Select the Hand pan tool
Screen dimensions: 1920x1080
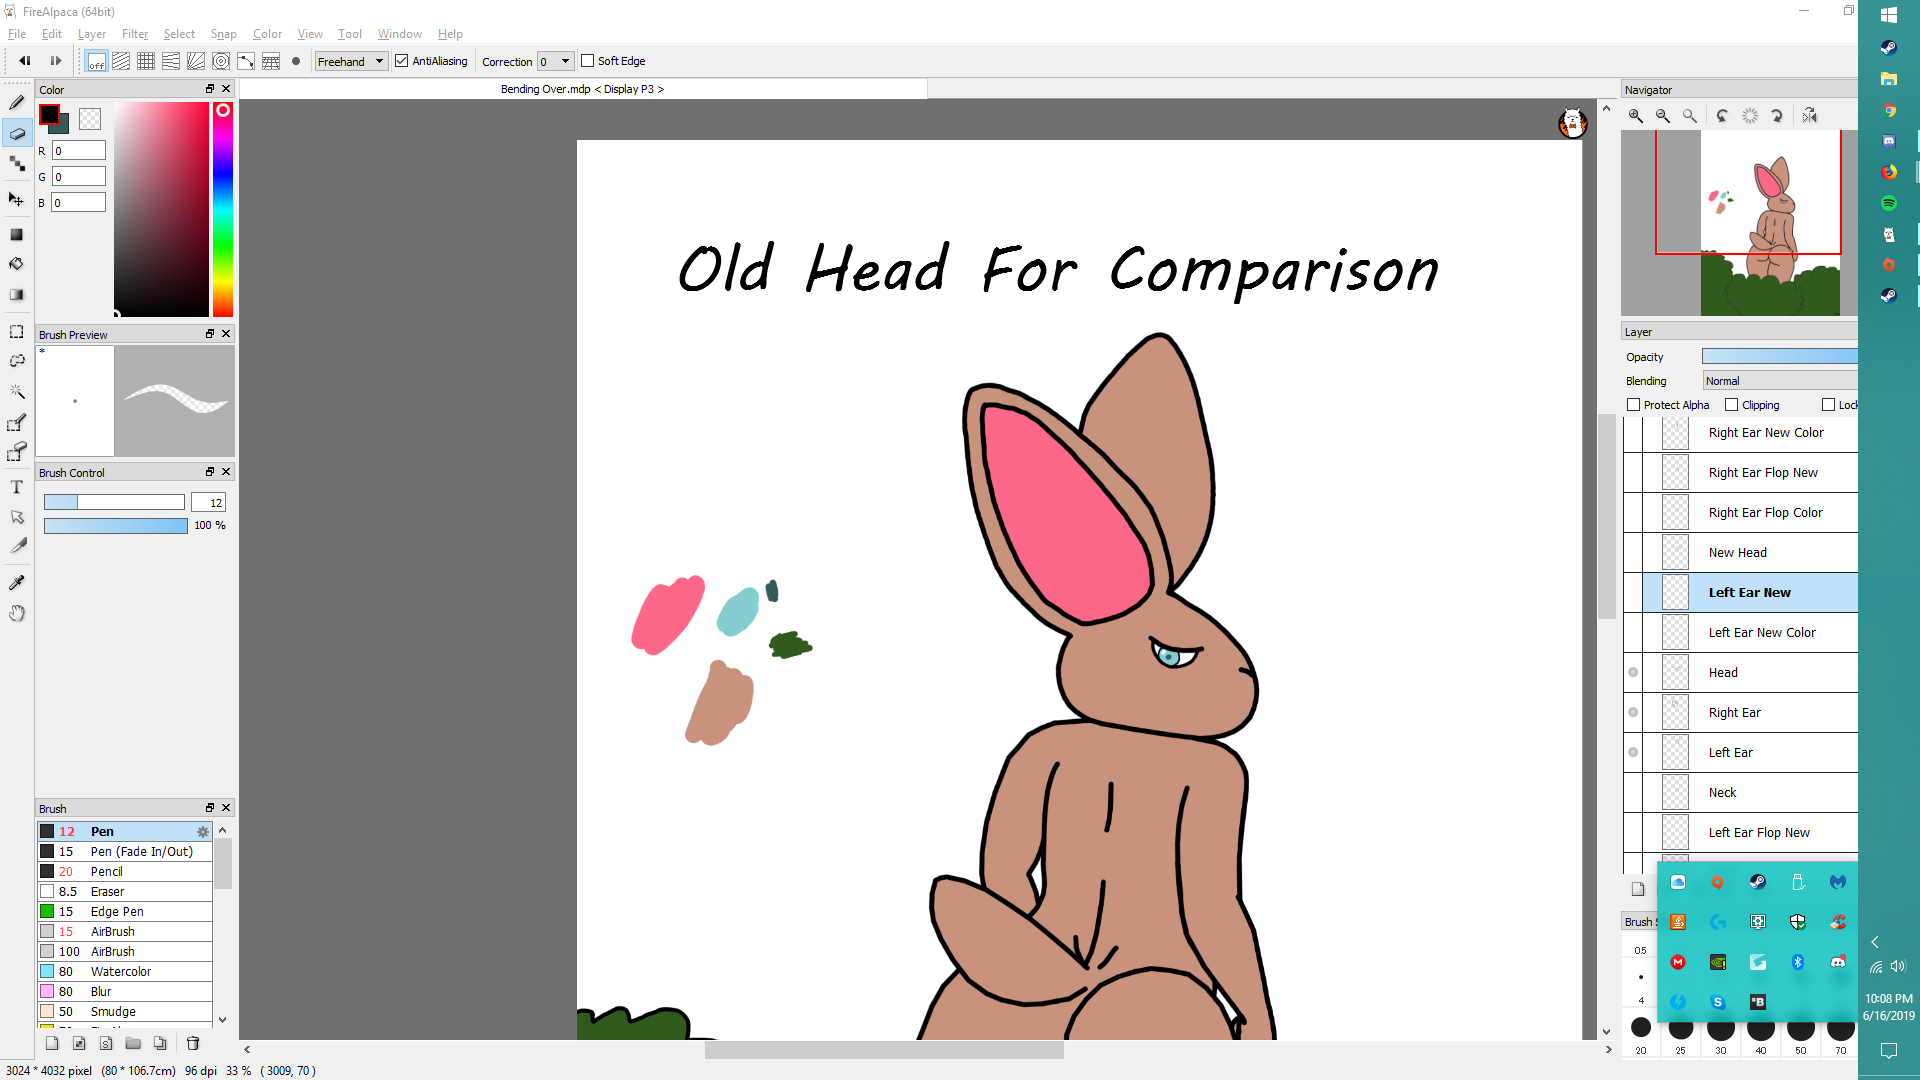17,613
